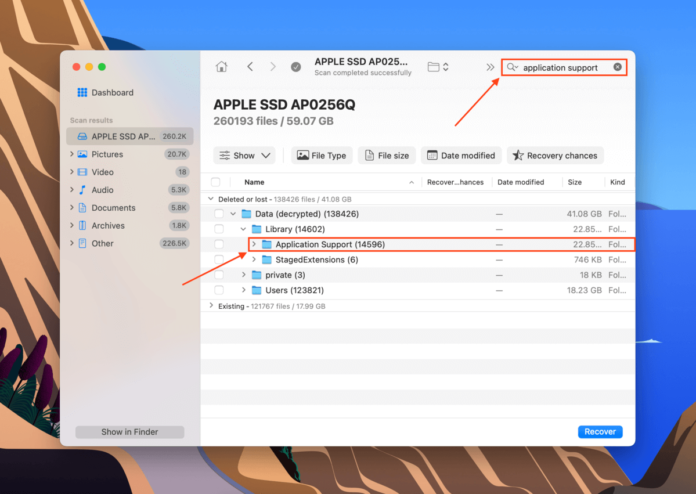The image size is (696, 494).
Task: Expand the Application Support folder
Action: point(254,244)
